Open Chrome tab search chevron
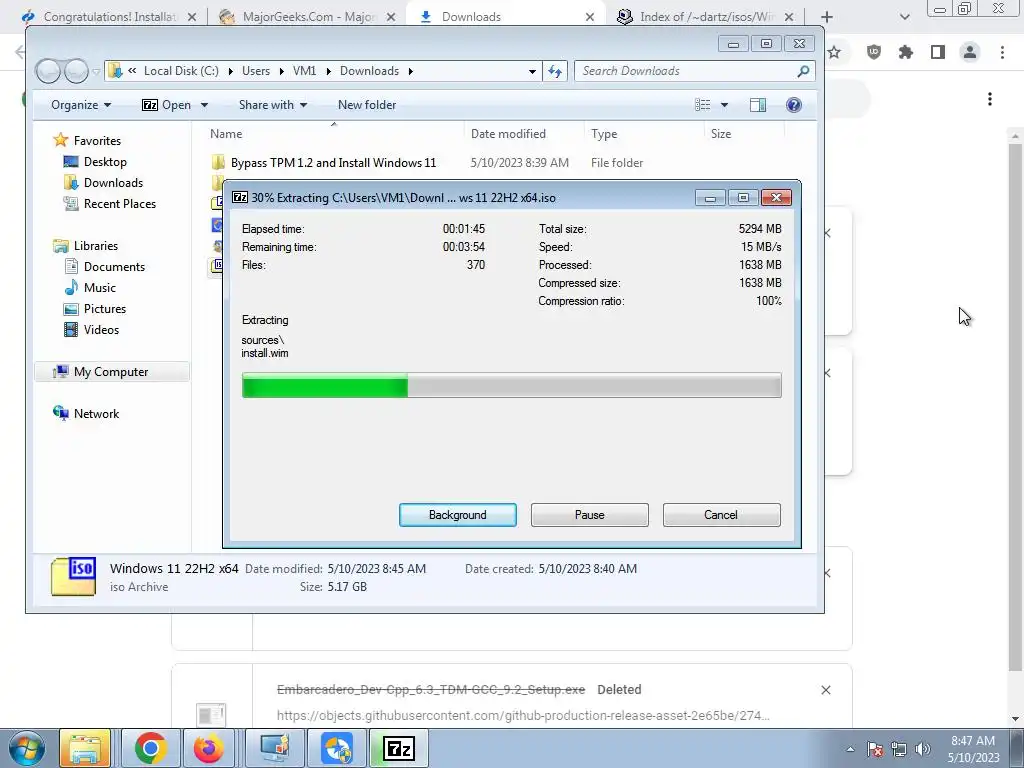 pos(904,17)
